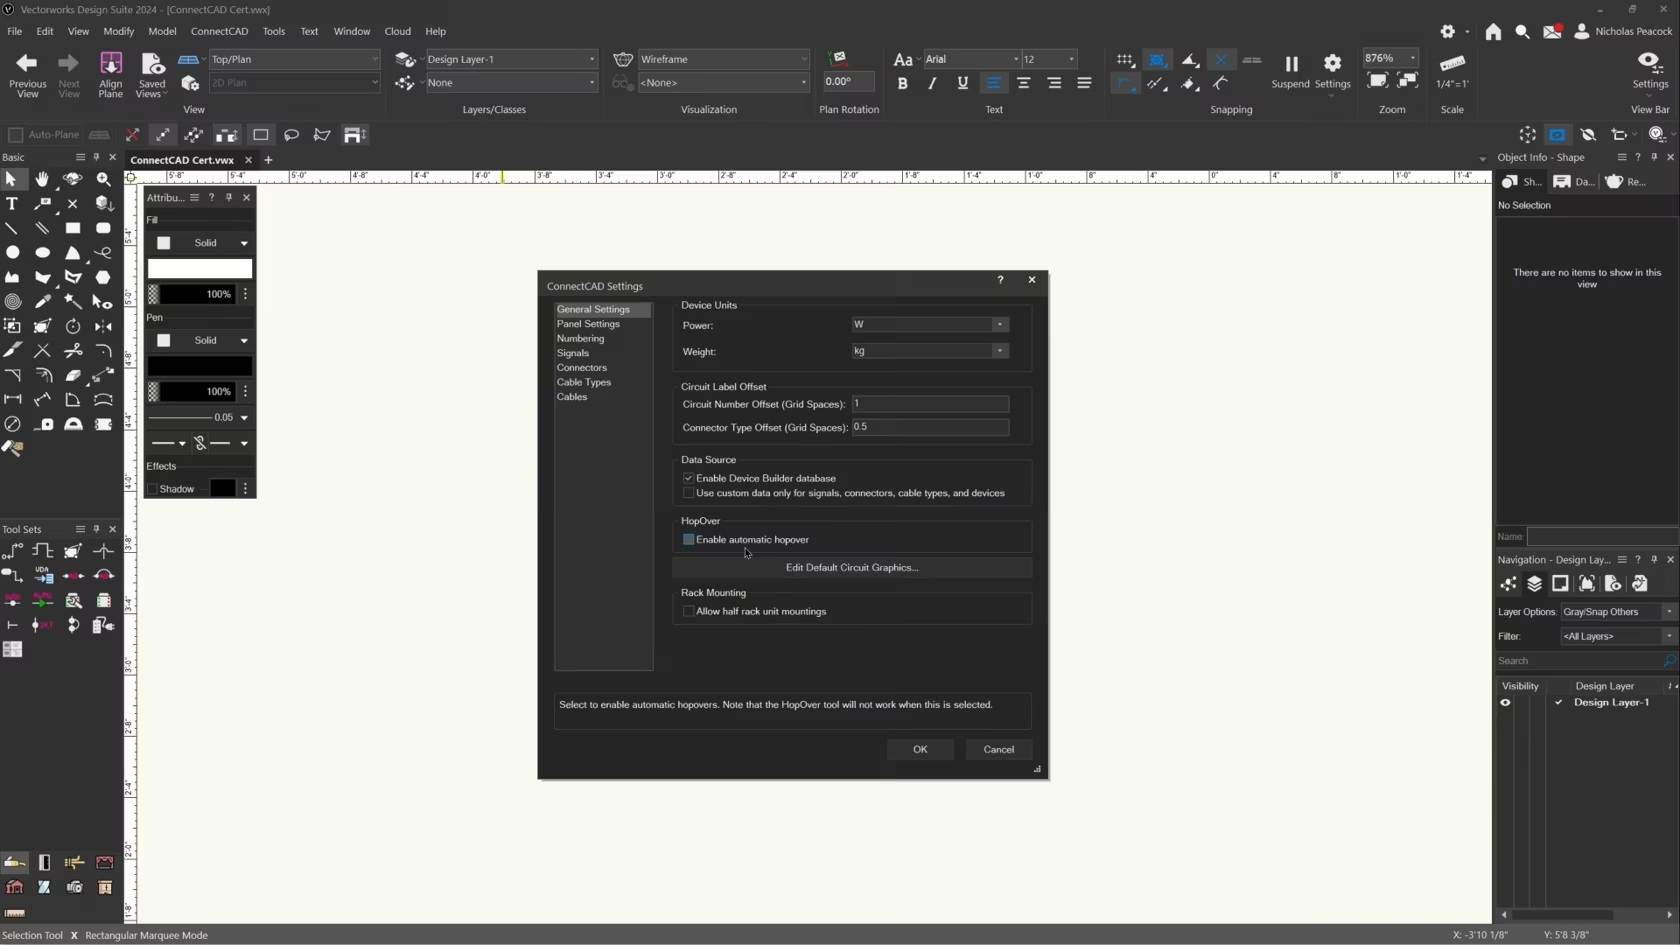Select the Text tool
Image resolution: width=1680 pixels, height=945 pixels.
(x=12, y=203)
